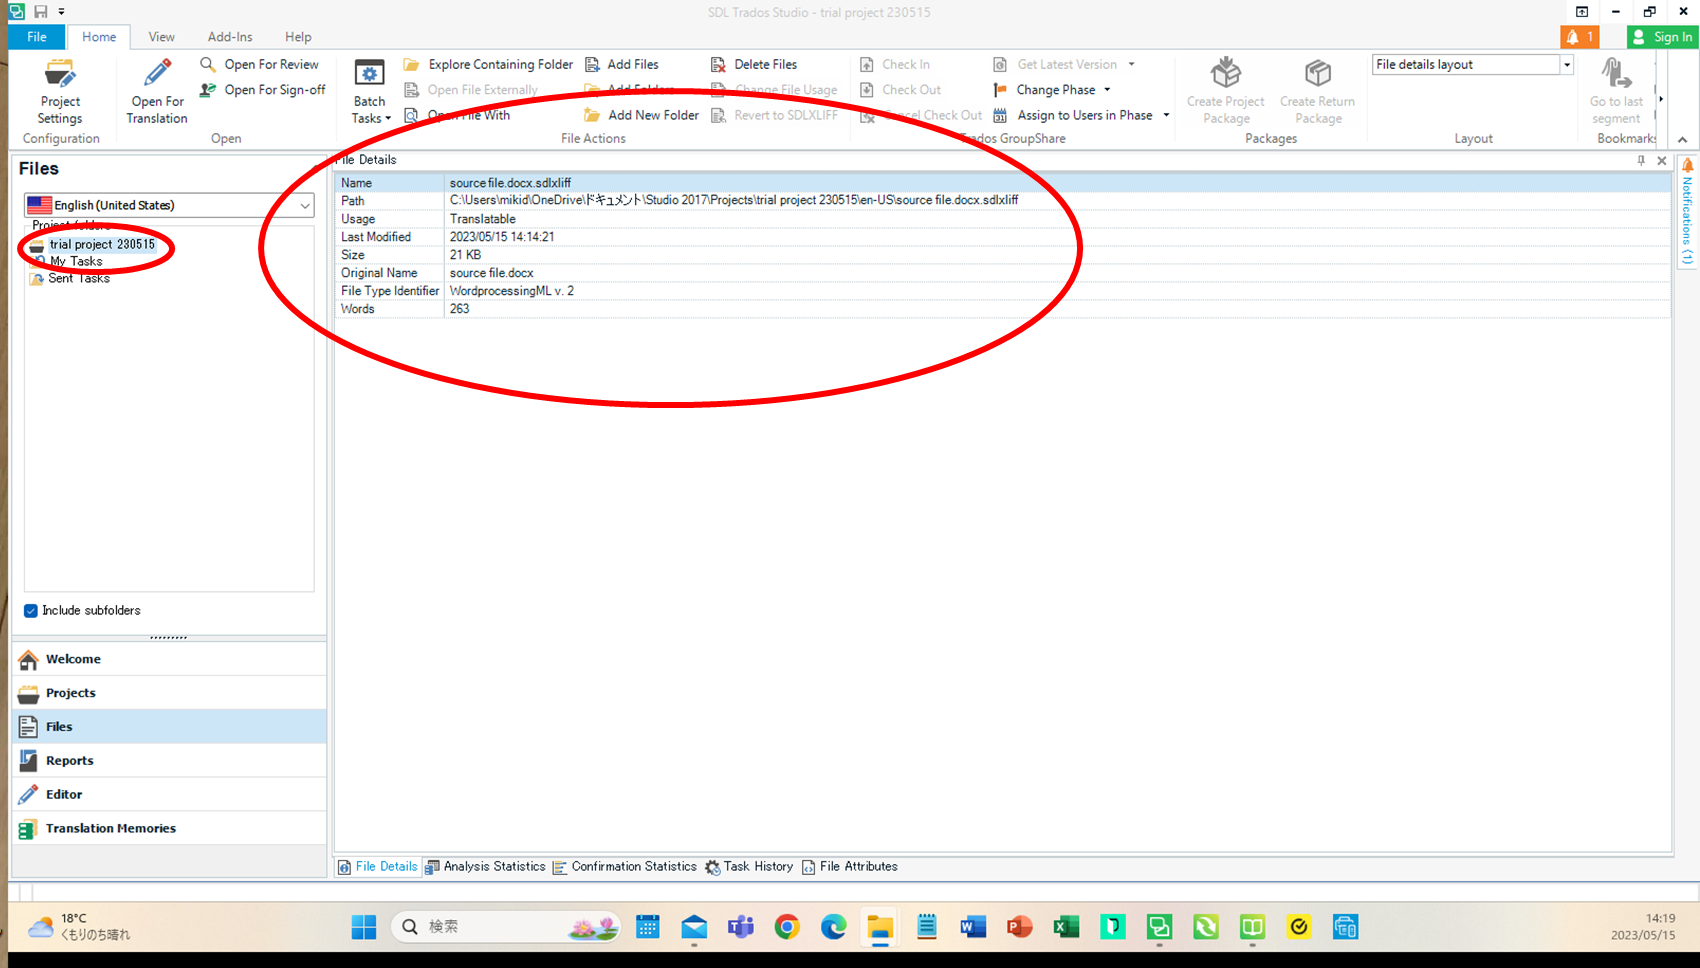1700x968 pixels.
Task: Click the Save icon in title bar
Action: tap(41, 12)
